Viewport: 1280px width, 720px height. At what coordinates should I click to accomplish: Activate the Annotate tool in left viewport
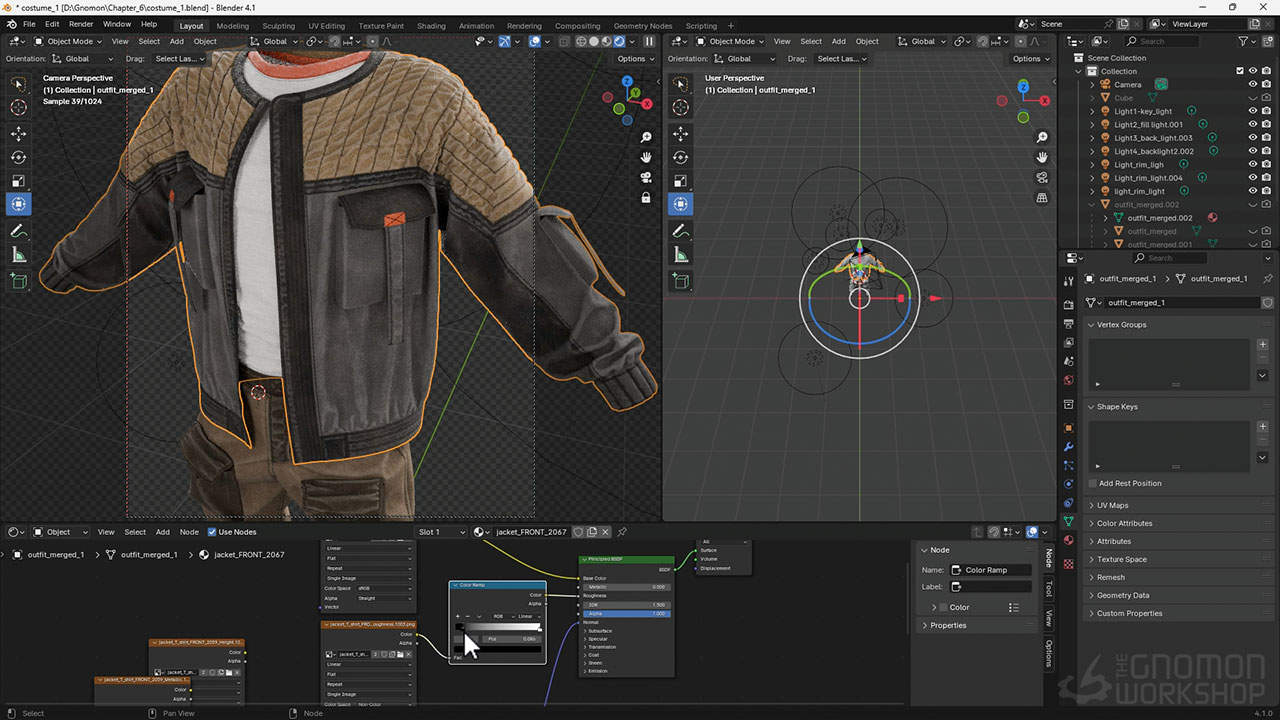(18, 231)
